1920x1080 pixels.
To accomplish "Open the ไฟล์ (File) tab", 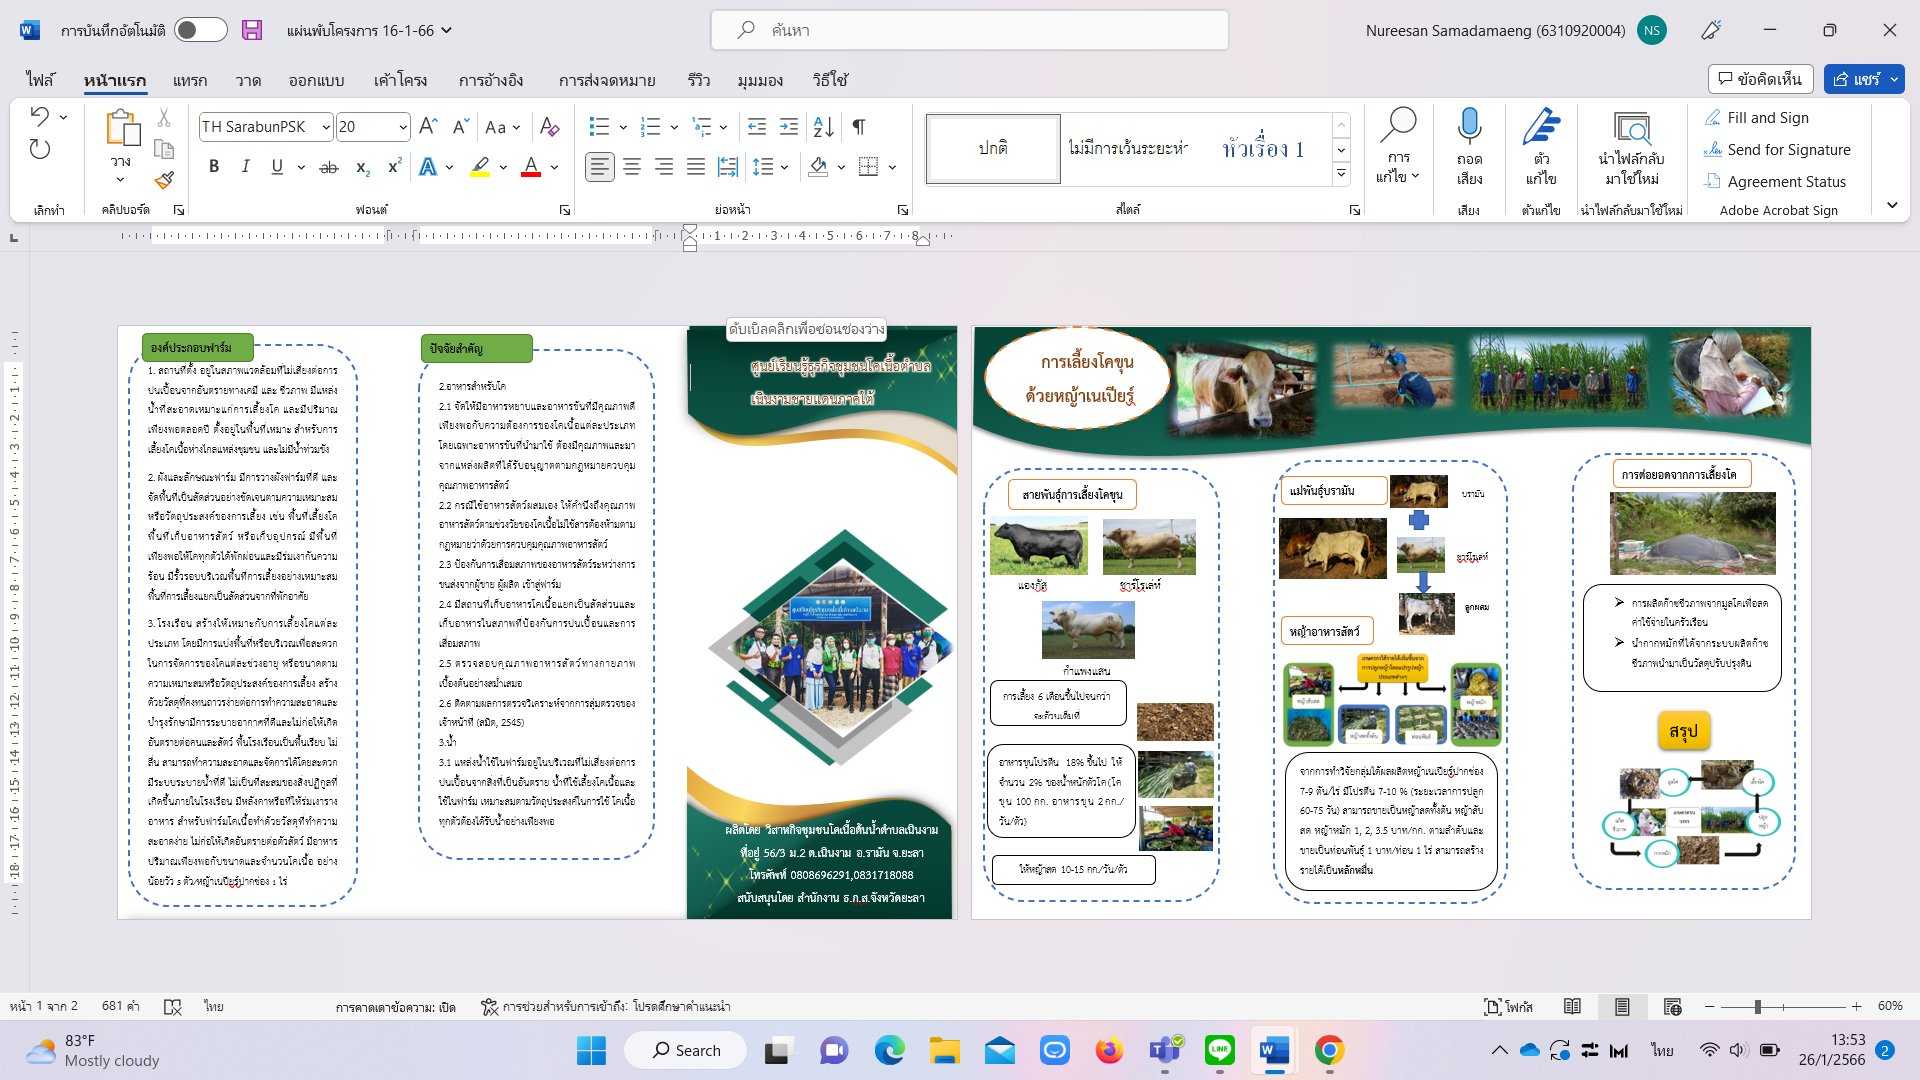I will tap(41, 80).
